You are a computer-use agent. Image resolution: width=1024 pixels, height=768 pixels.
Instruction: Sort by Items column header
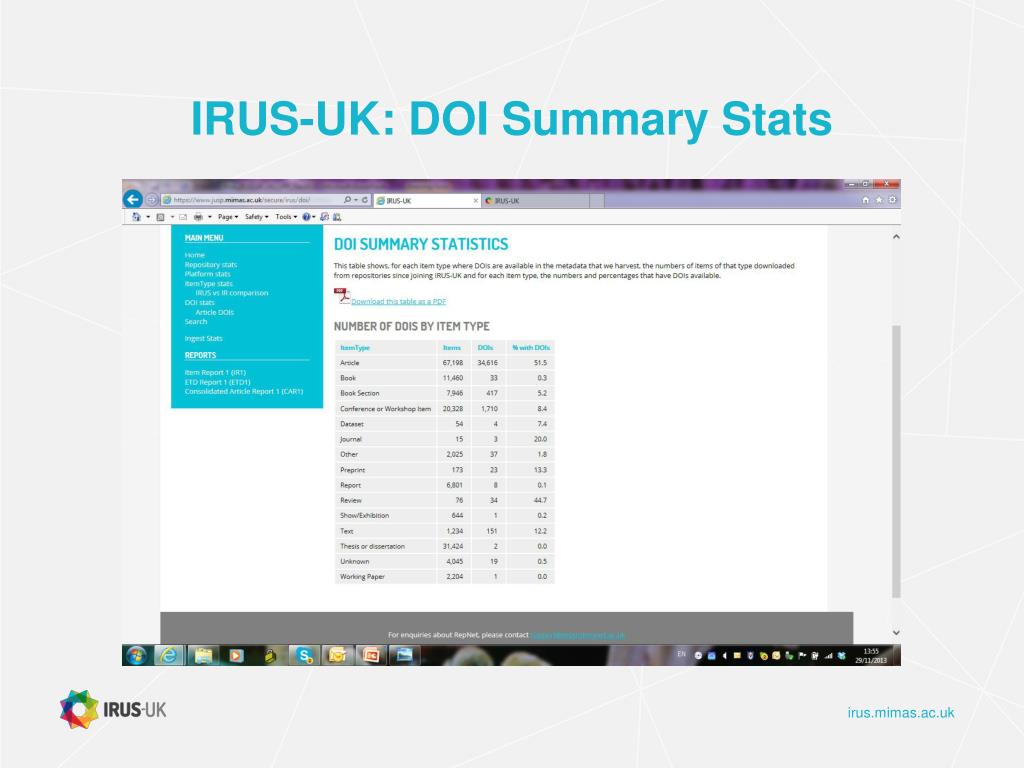tap(452, 347)
